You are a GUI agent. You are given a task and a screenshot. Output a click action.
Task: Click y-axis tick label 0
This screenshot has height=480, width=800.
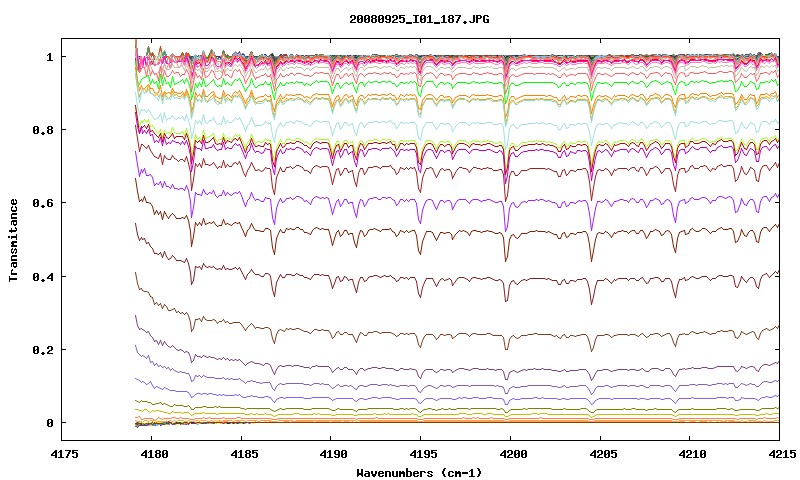tap(49, 423)
